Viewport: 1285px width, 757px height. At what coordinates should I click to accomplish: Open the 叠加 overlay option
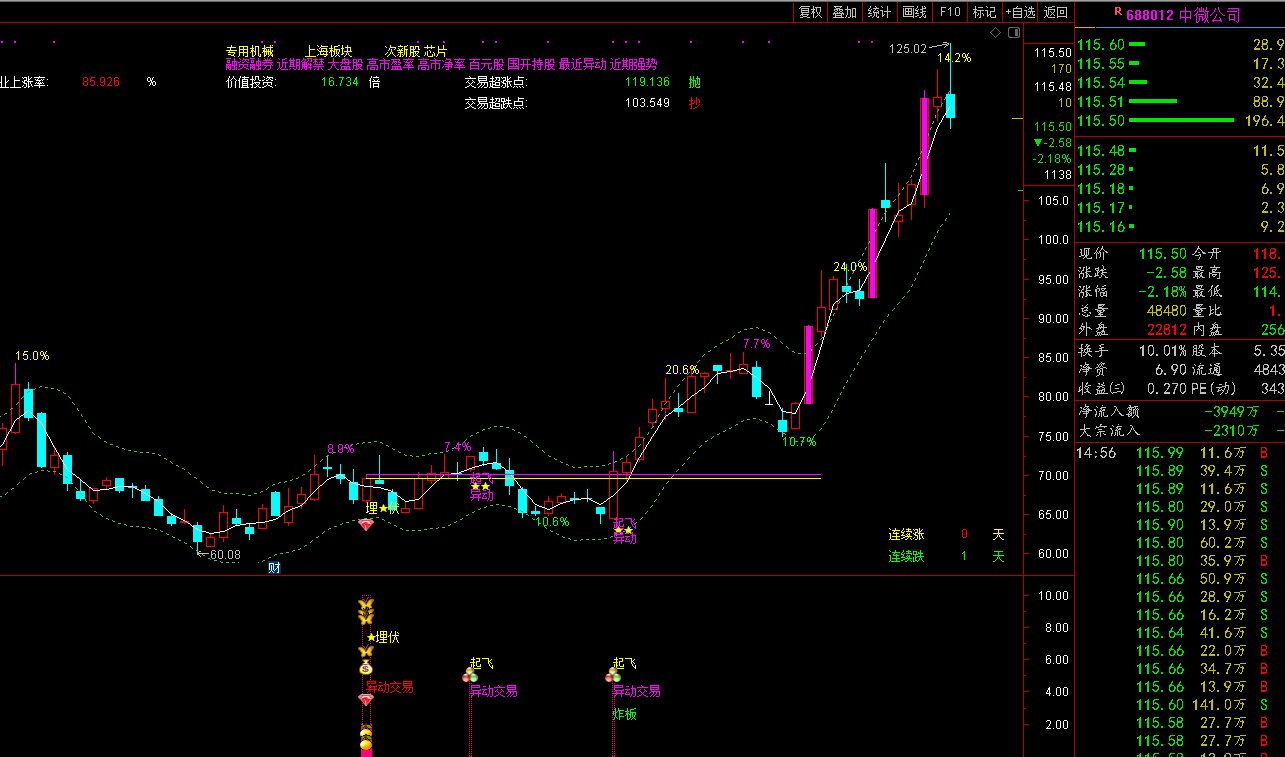point(845,12)
